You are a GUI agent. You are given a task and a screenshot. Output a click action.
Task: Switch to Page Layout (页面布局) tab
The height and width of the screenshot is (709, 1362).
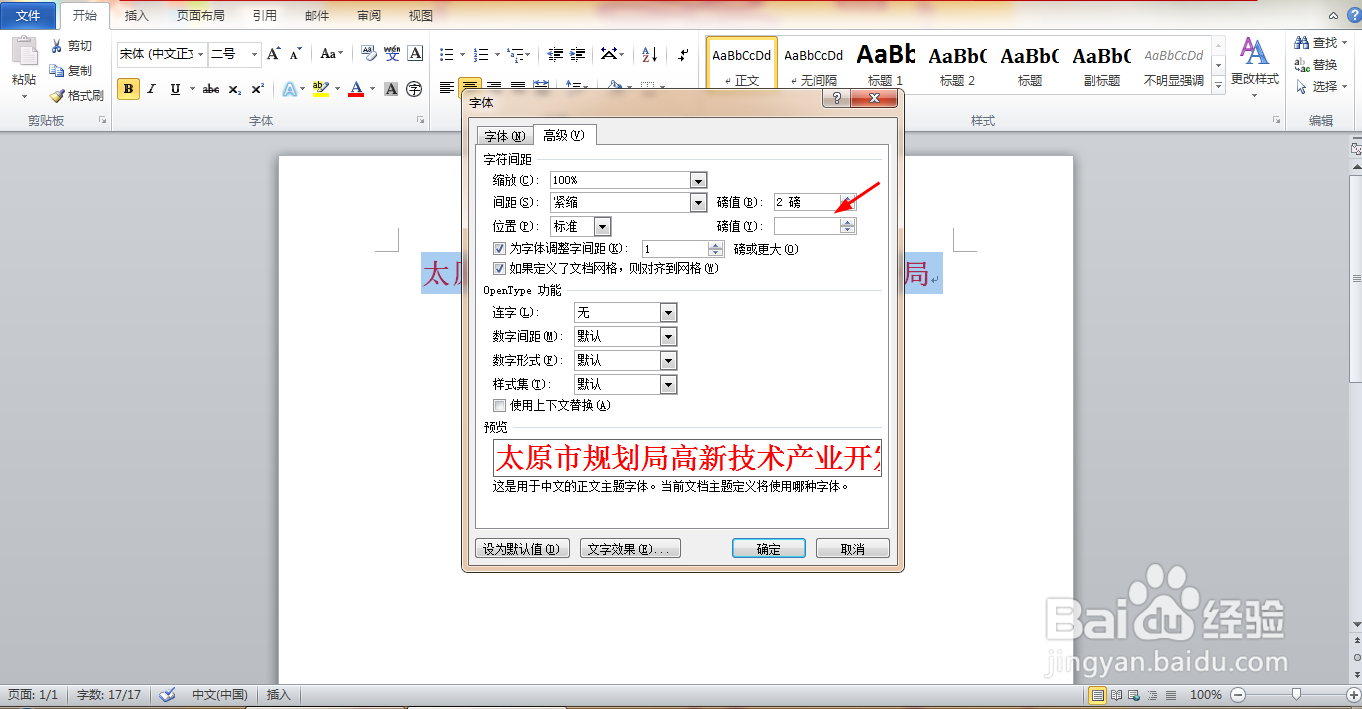coord(201,16)
